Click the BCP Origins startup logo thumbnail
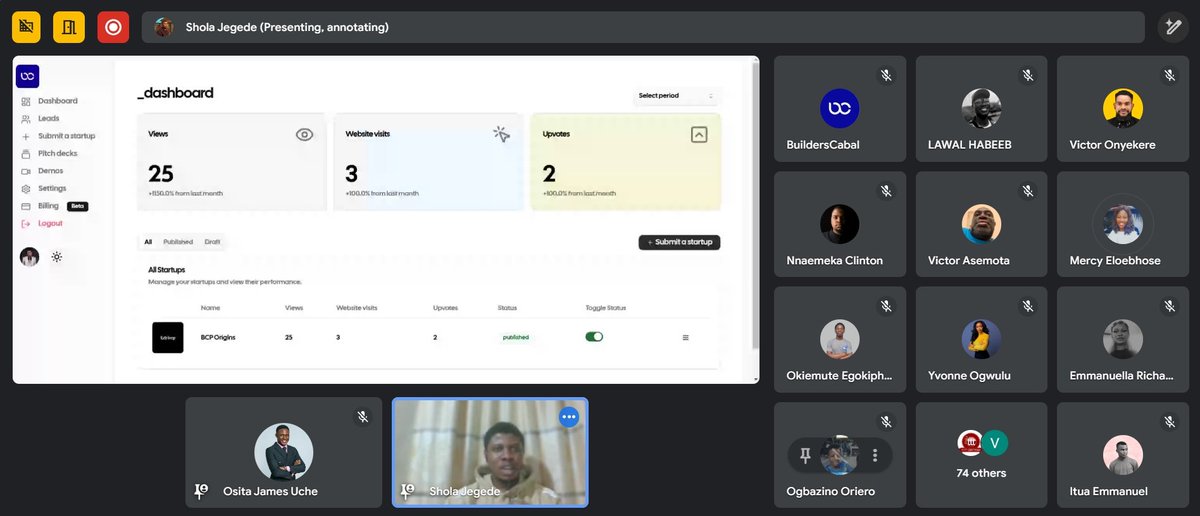The image size is (1200, 516). pos(168,338)
